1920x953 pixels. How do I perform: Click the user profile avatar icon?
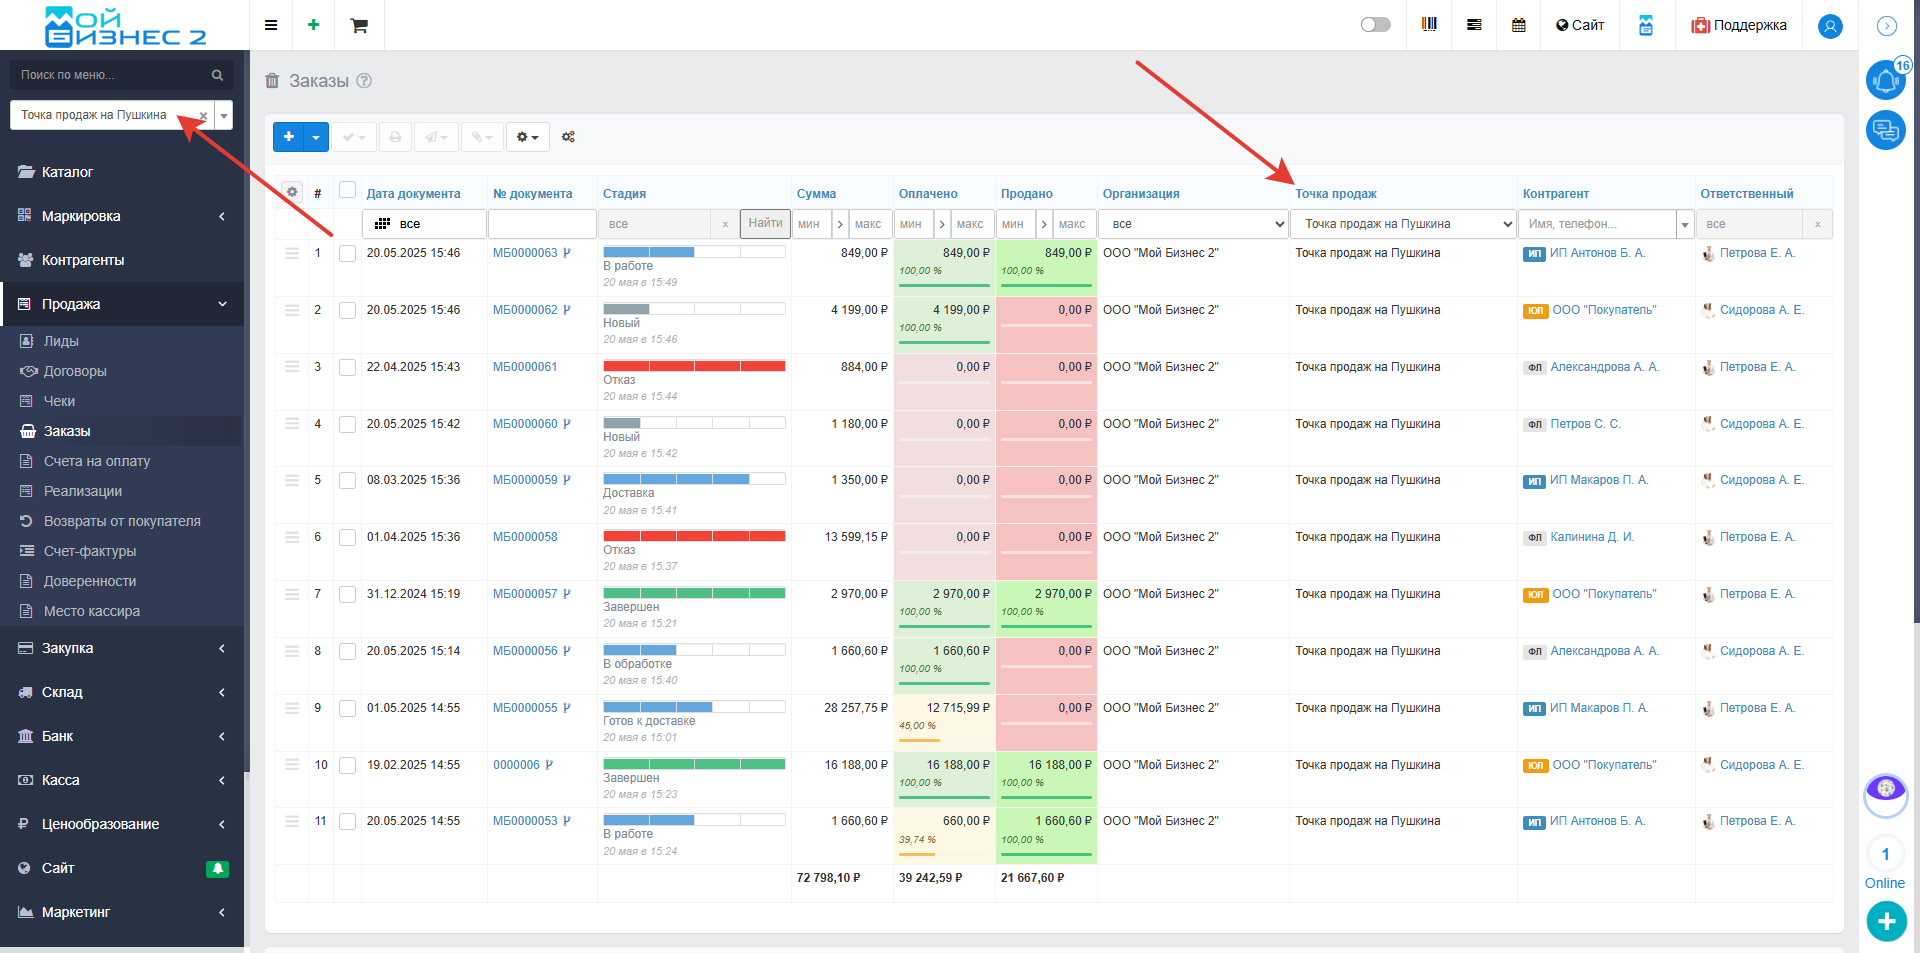point(1830,26)
